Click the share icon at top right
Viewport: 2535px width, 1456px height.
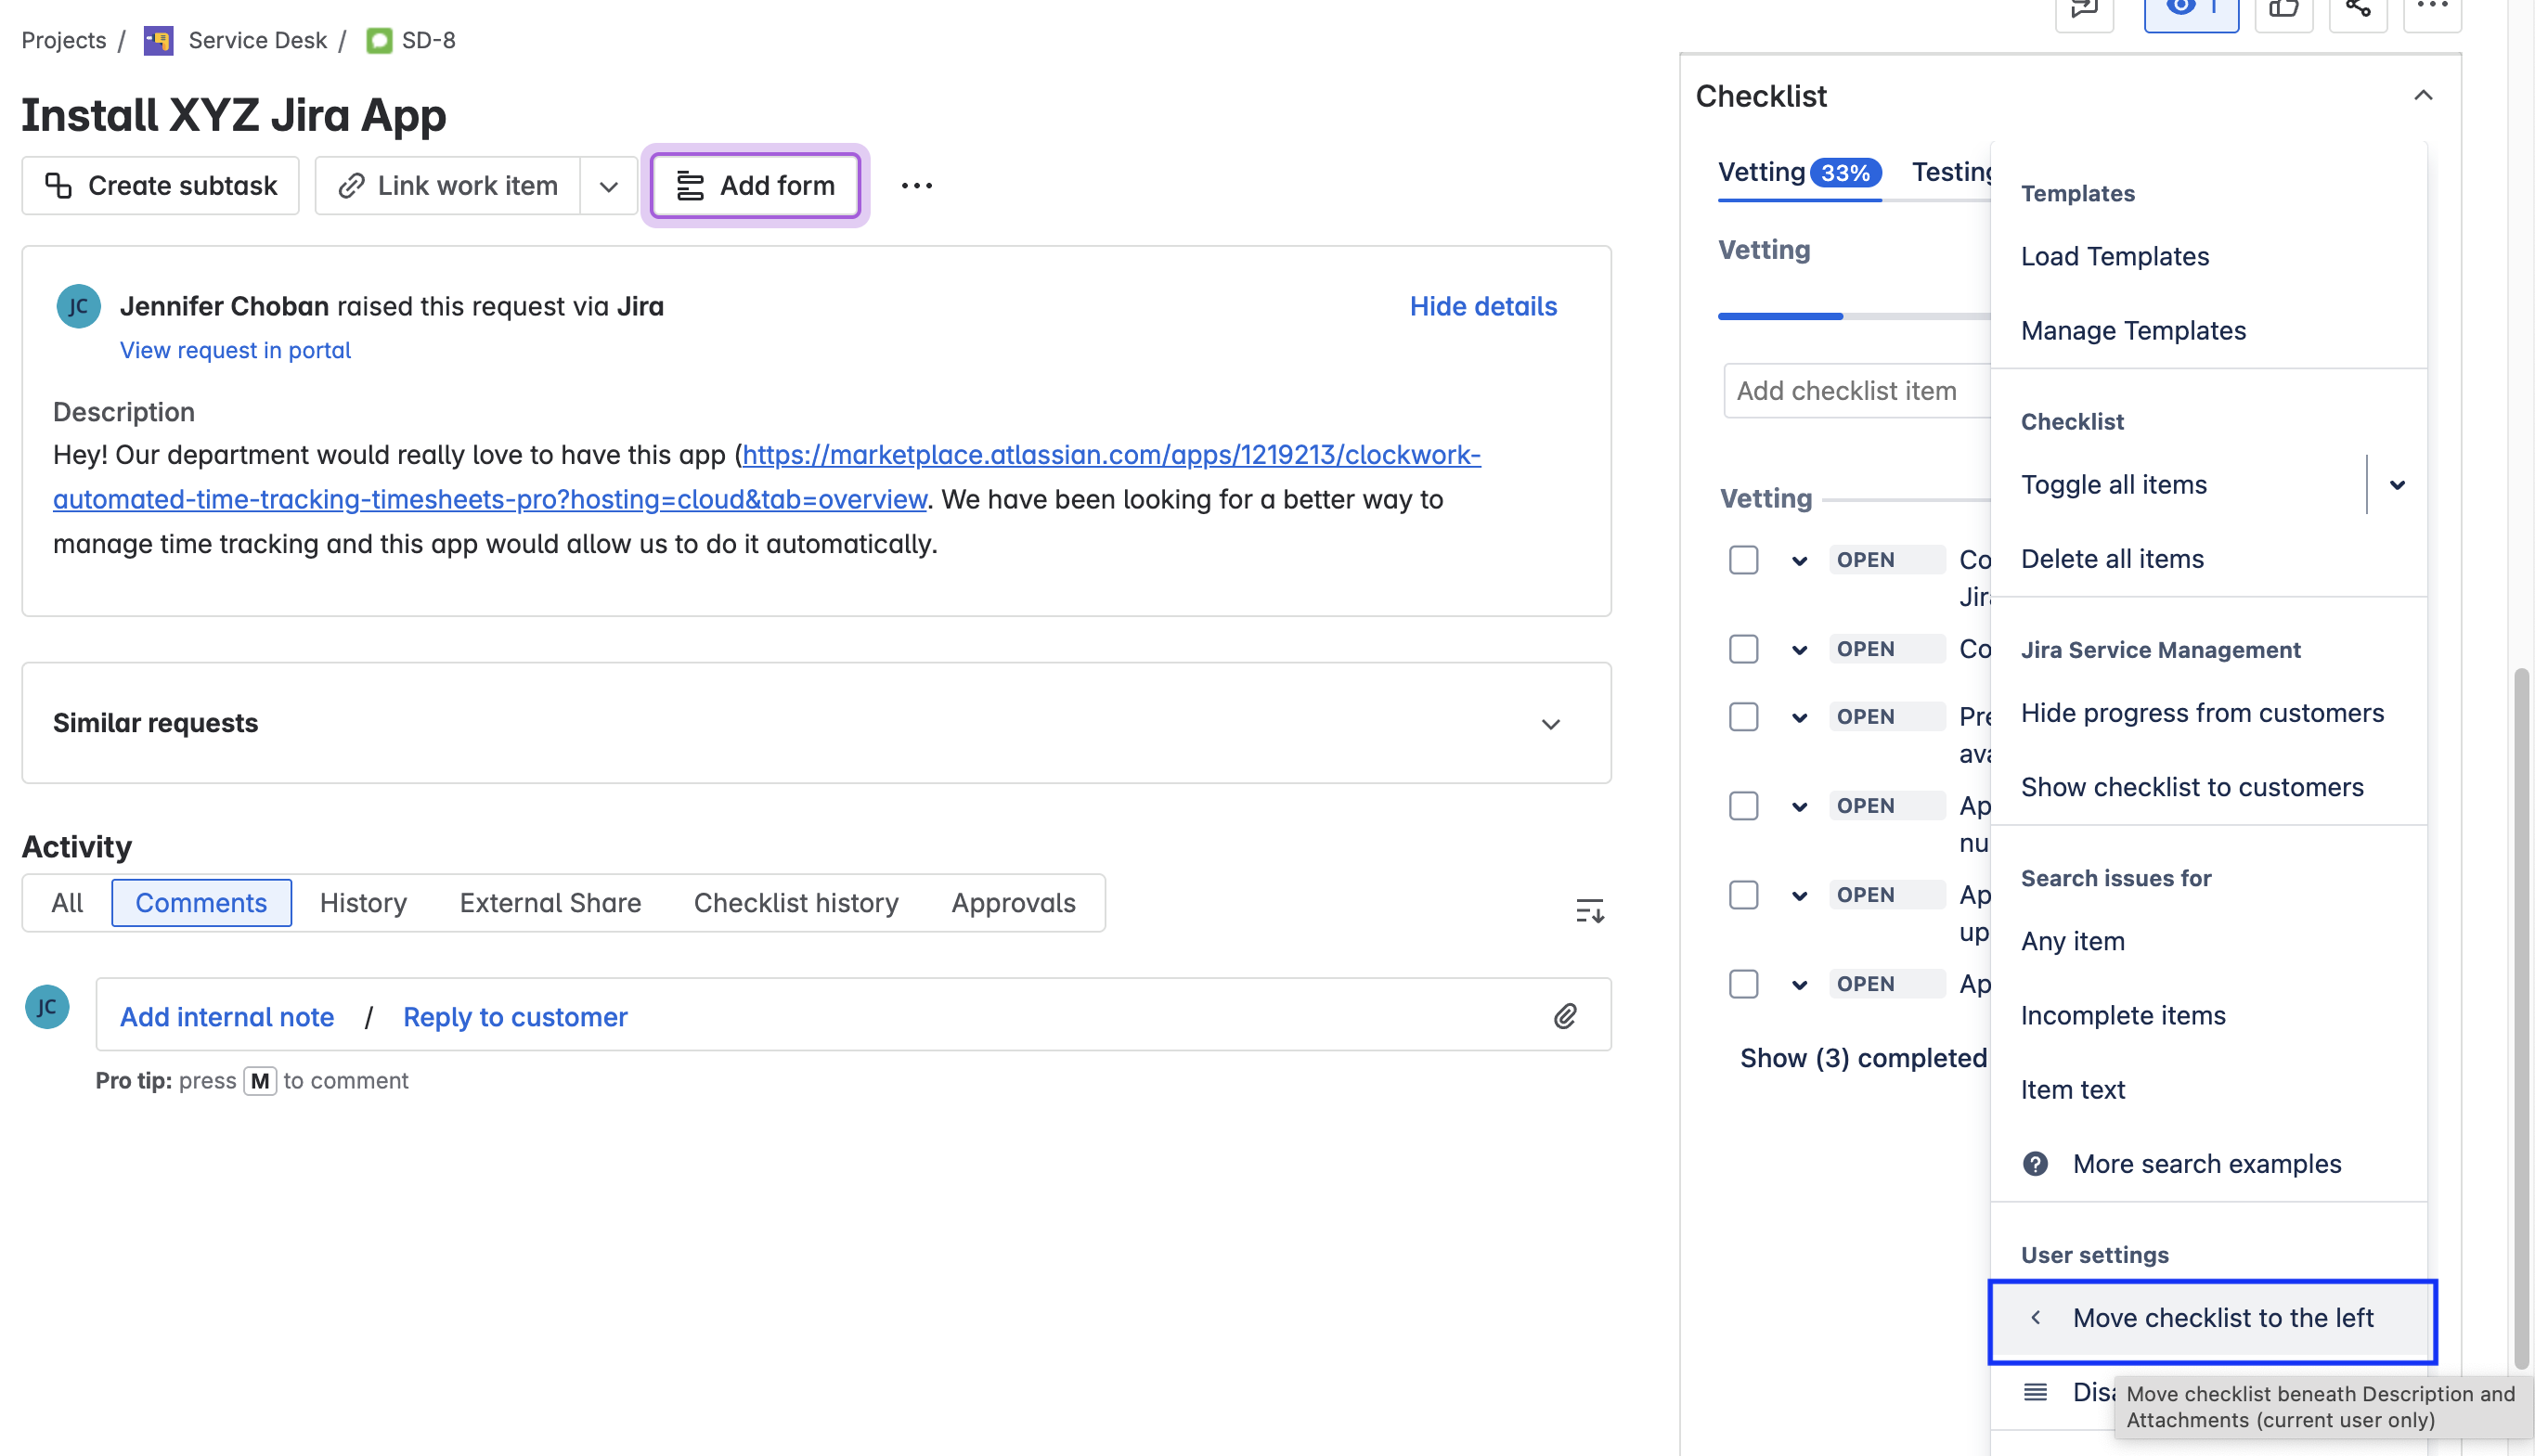[x=2358, y=10]
